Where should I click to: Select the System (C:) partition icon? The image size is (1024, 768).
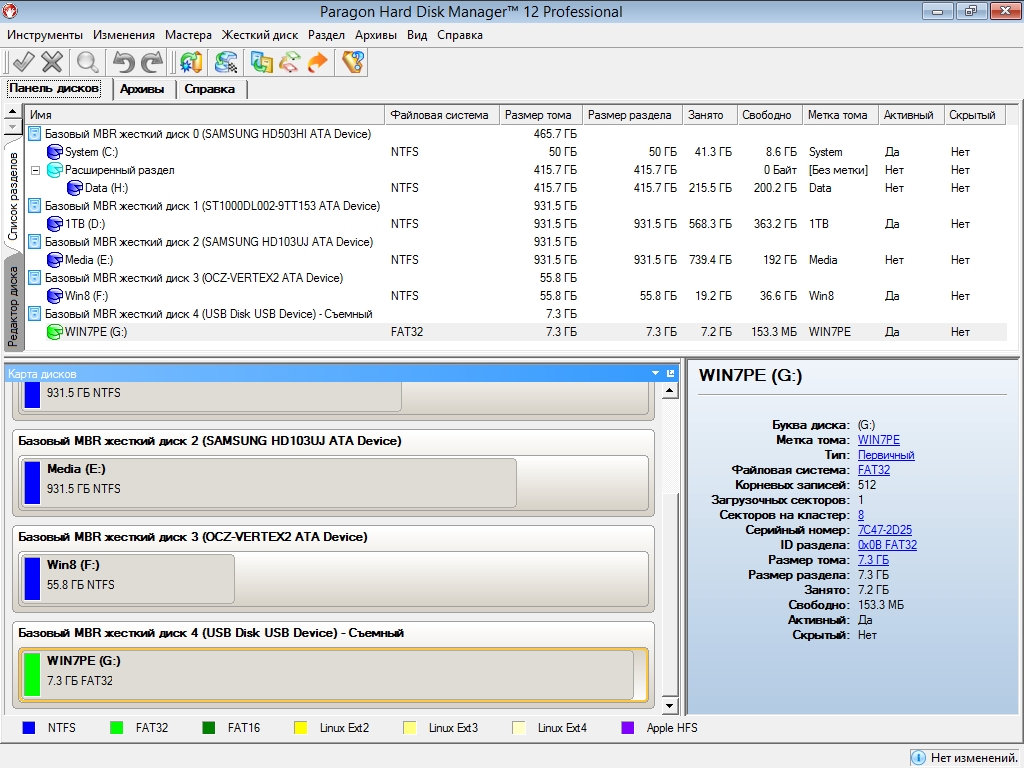pyautogui.click(x=55, y=152)
